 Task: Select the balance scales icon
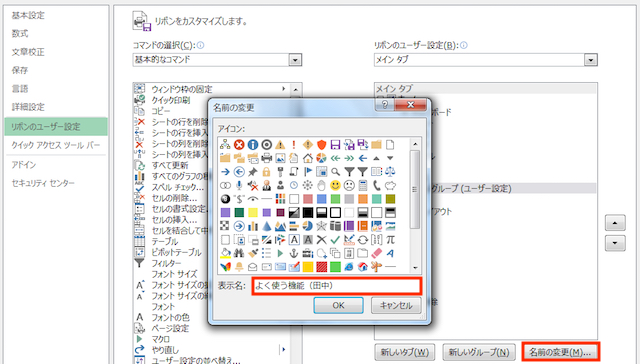click(x=390, y=172)
